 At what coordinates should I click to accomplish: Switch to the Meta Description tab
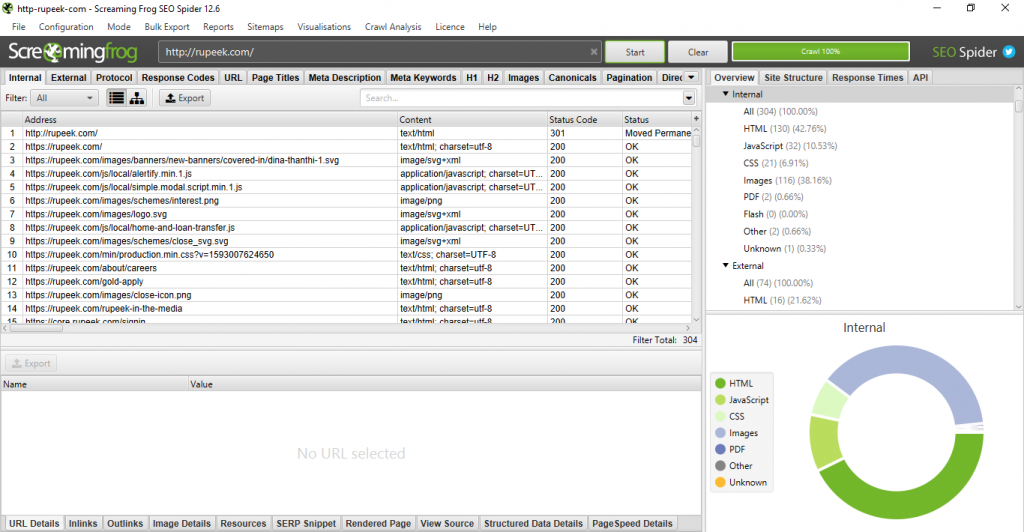pyautogui.click(x=344, y=77)
